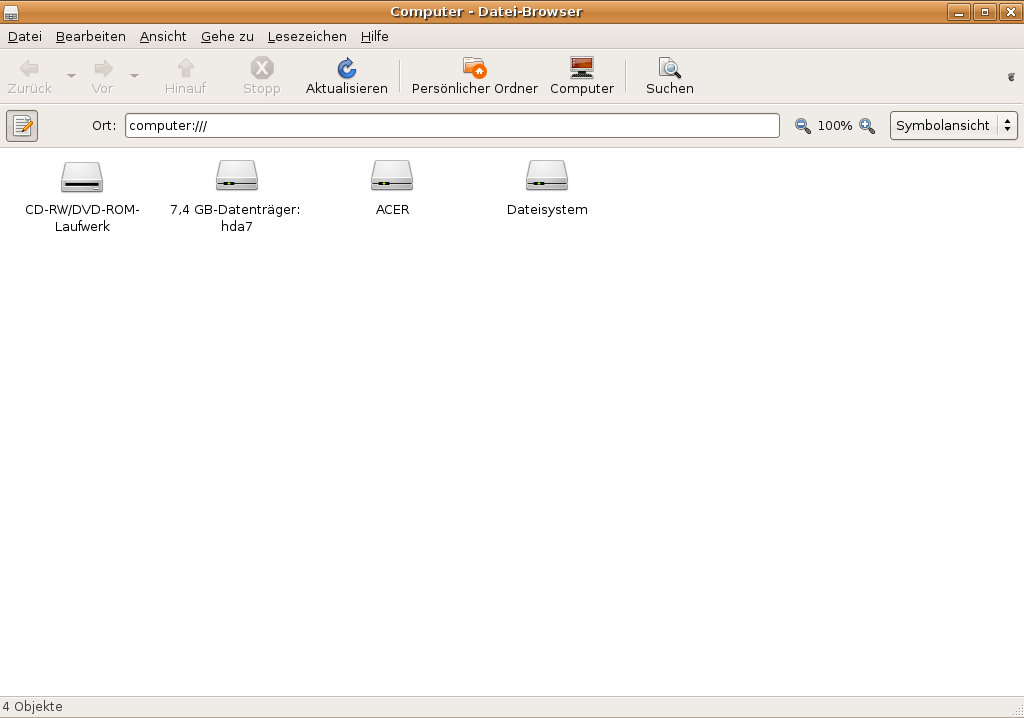Click the Ort location text field

(x=452, y=126)
